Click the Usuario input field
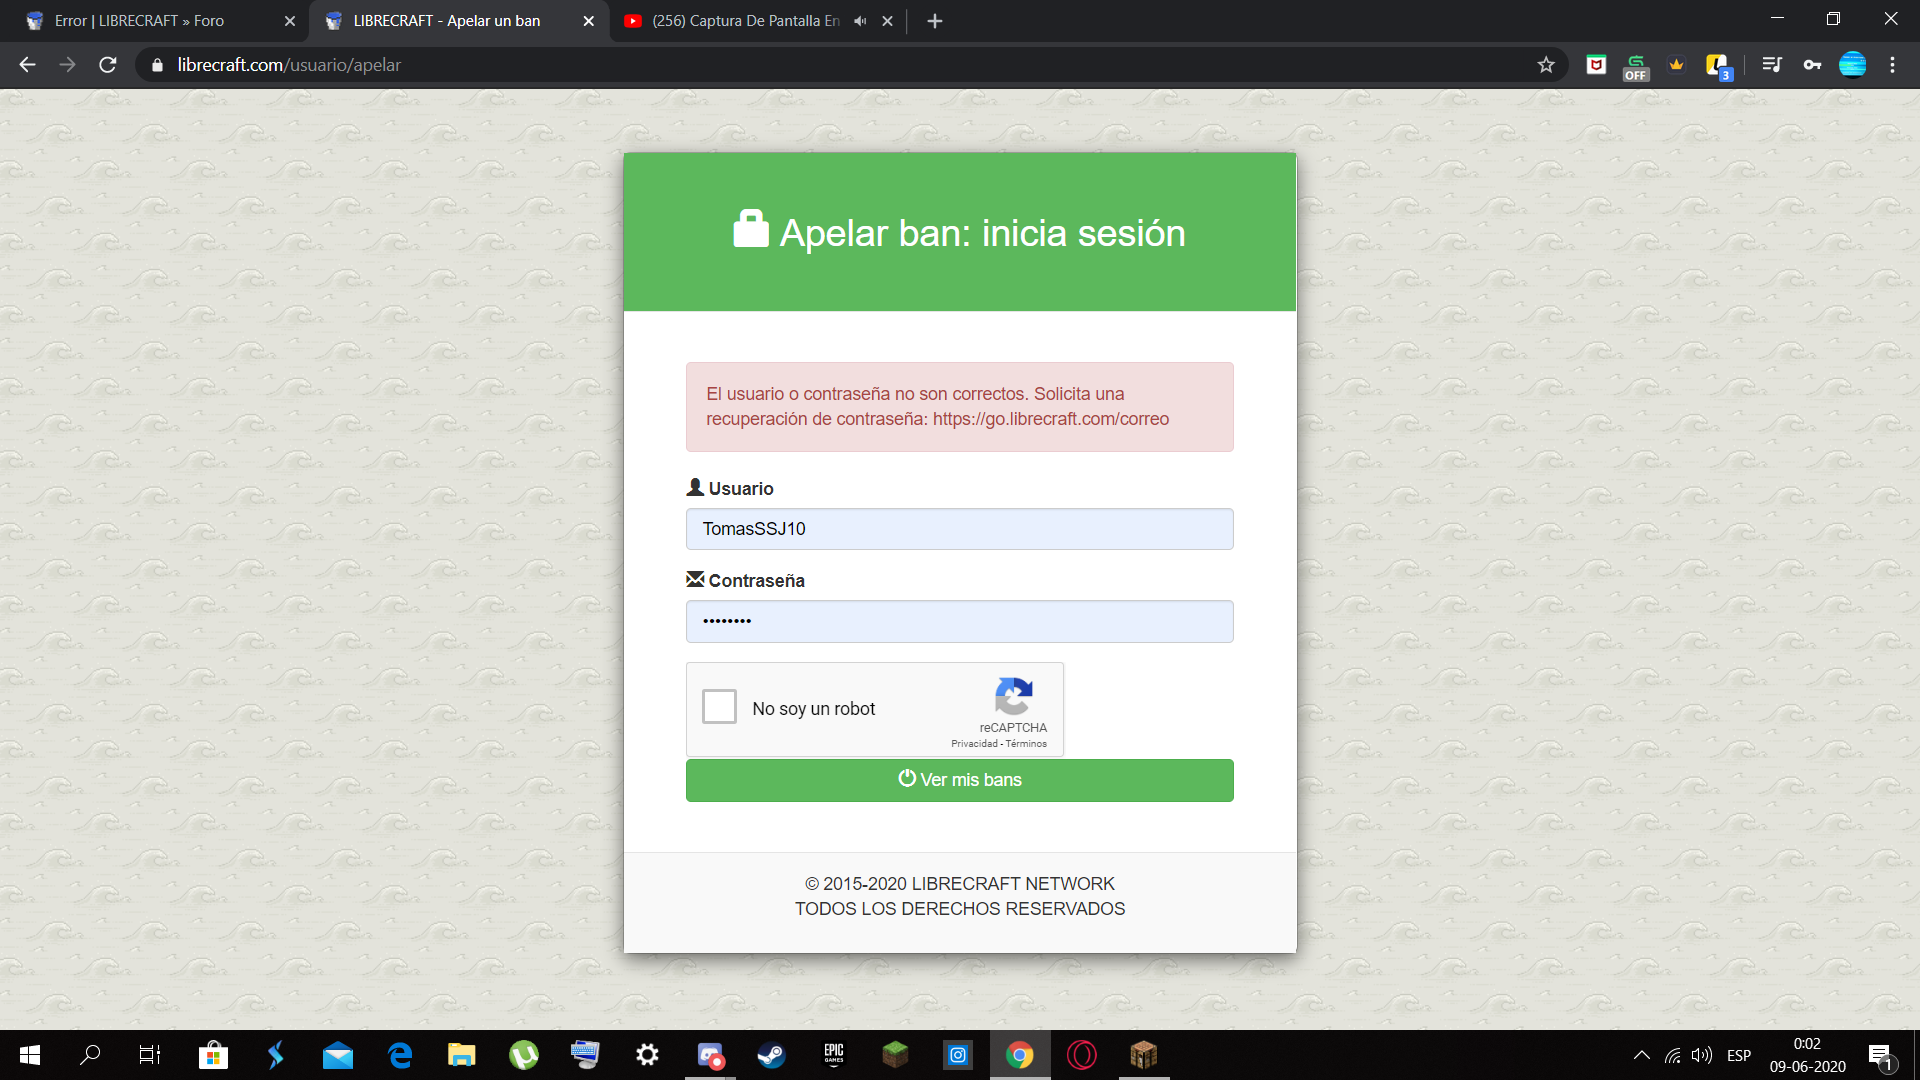Viewport: 1920px width, 1080px height. [x=959, y=529]
